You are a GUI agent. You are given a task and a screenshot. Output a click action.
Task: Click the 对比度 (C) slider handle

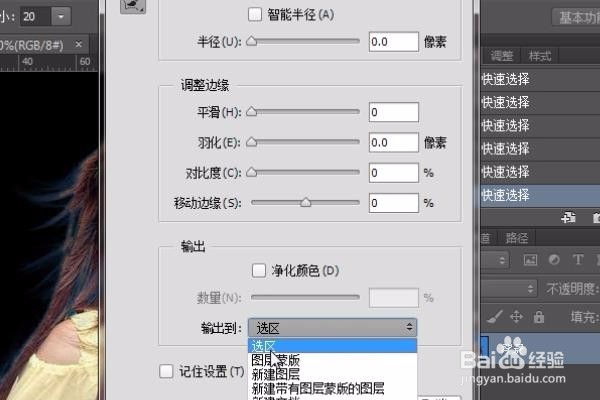pos(251,172)
